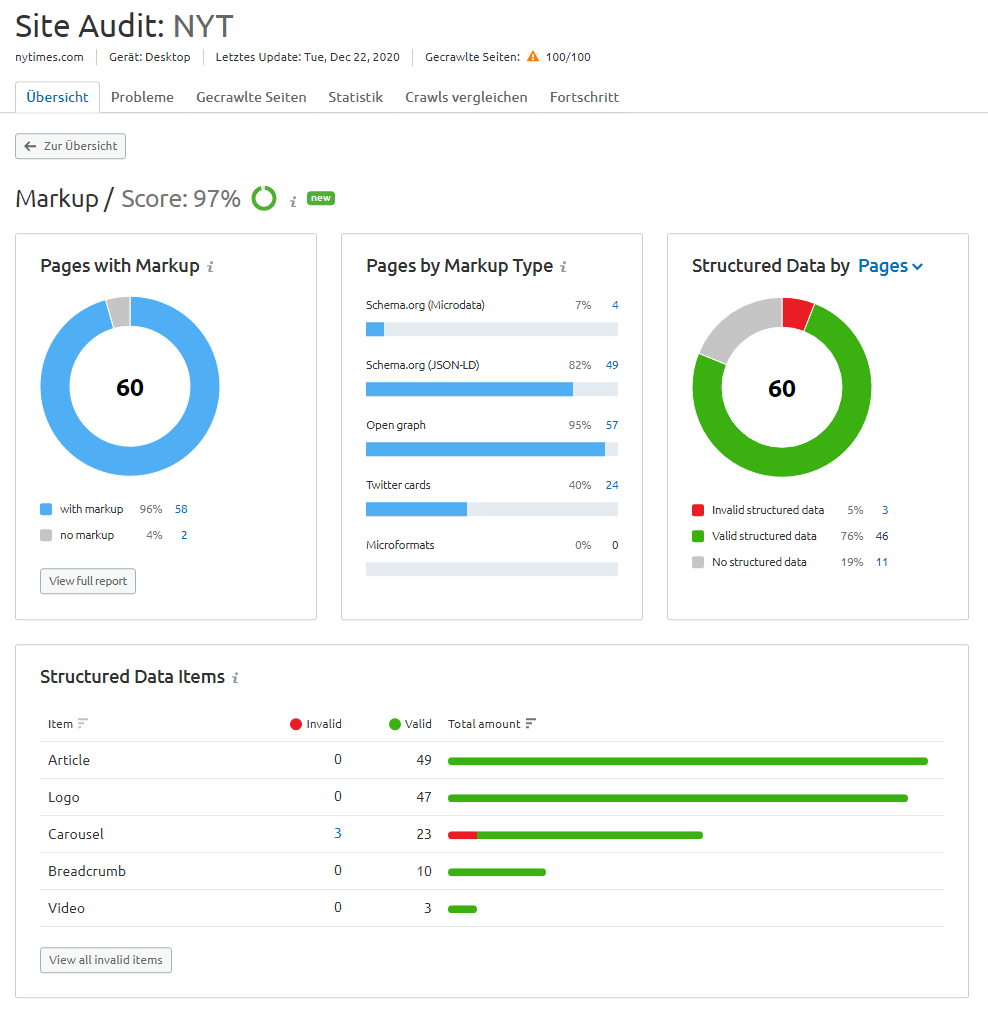The width and height of the screenshot is (988, 1018).
Task: Click red segment of Carousel amount bar
Action: (x=462, y=835)
